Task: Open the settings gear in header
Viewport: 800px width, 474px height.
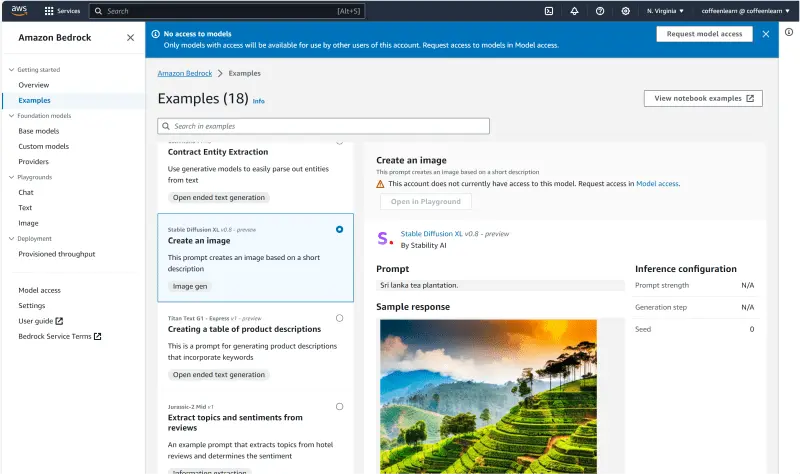Action: tap(626, 11)
